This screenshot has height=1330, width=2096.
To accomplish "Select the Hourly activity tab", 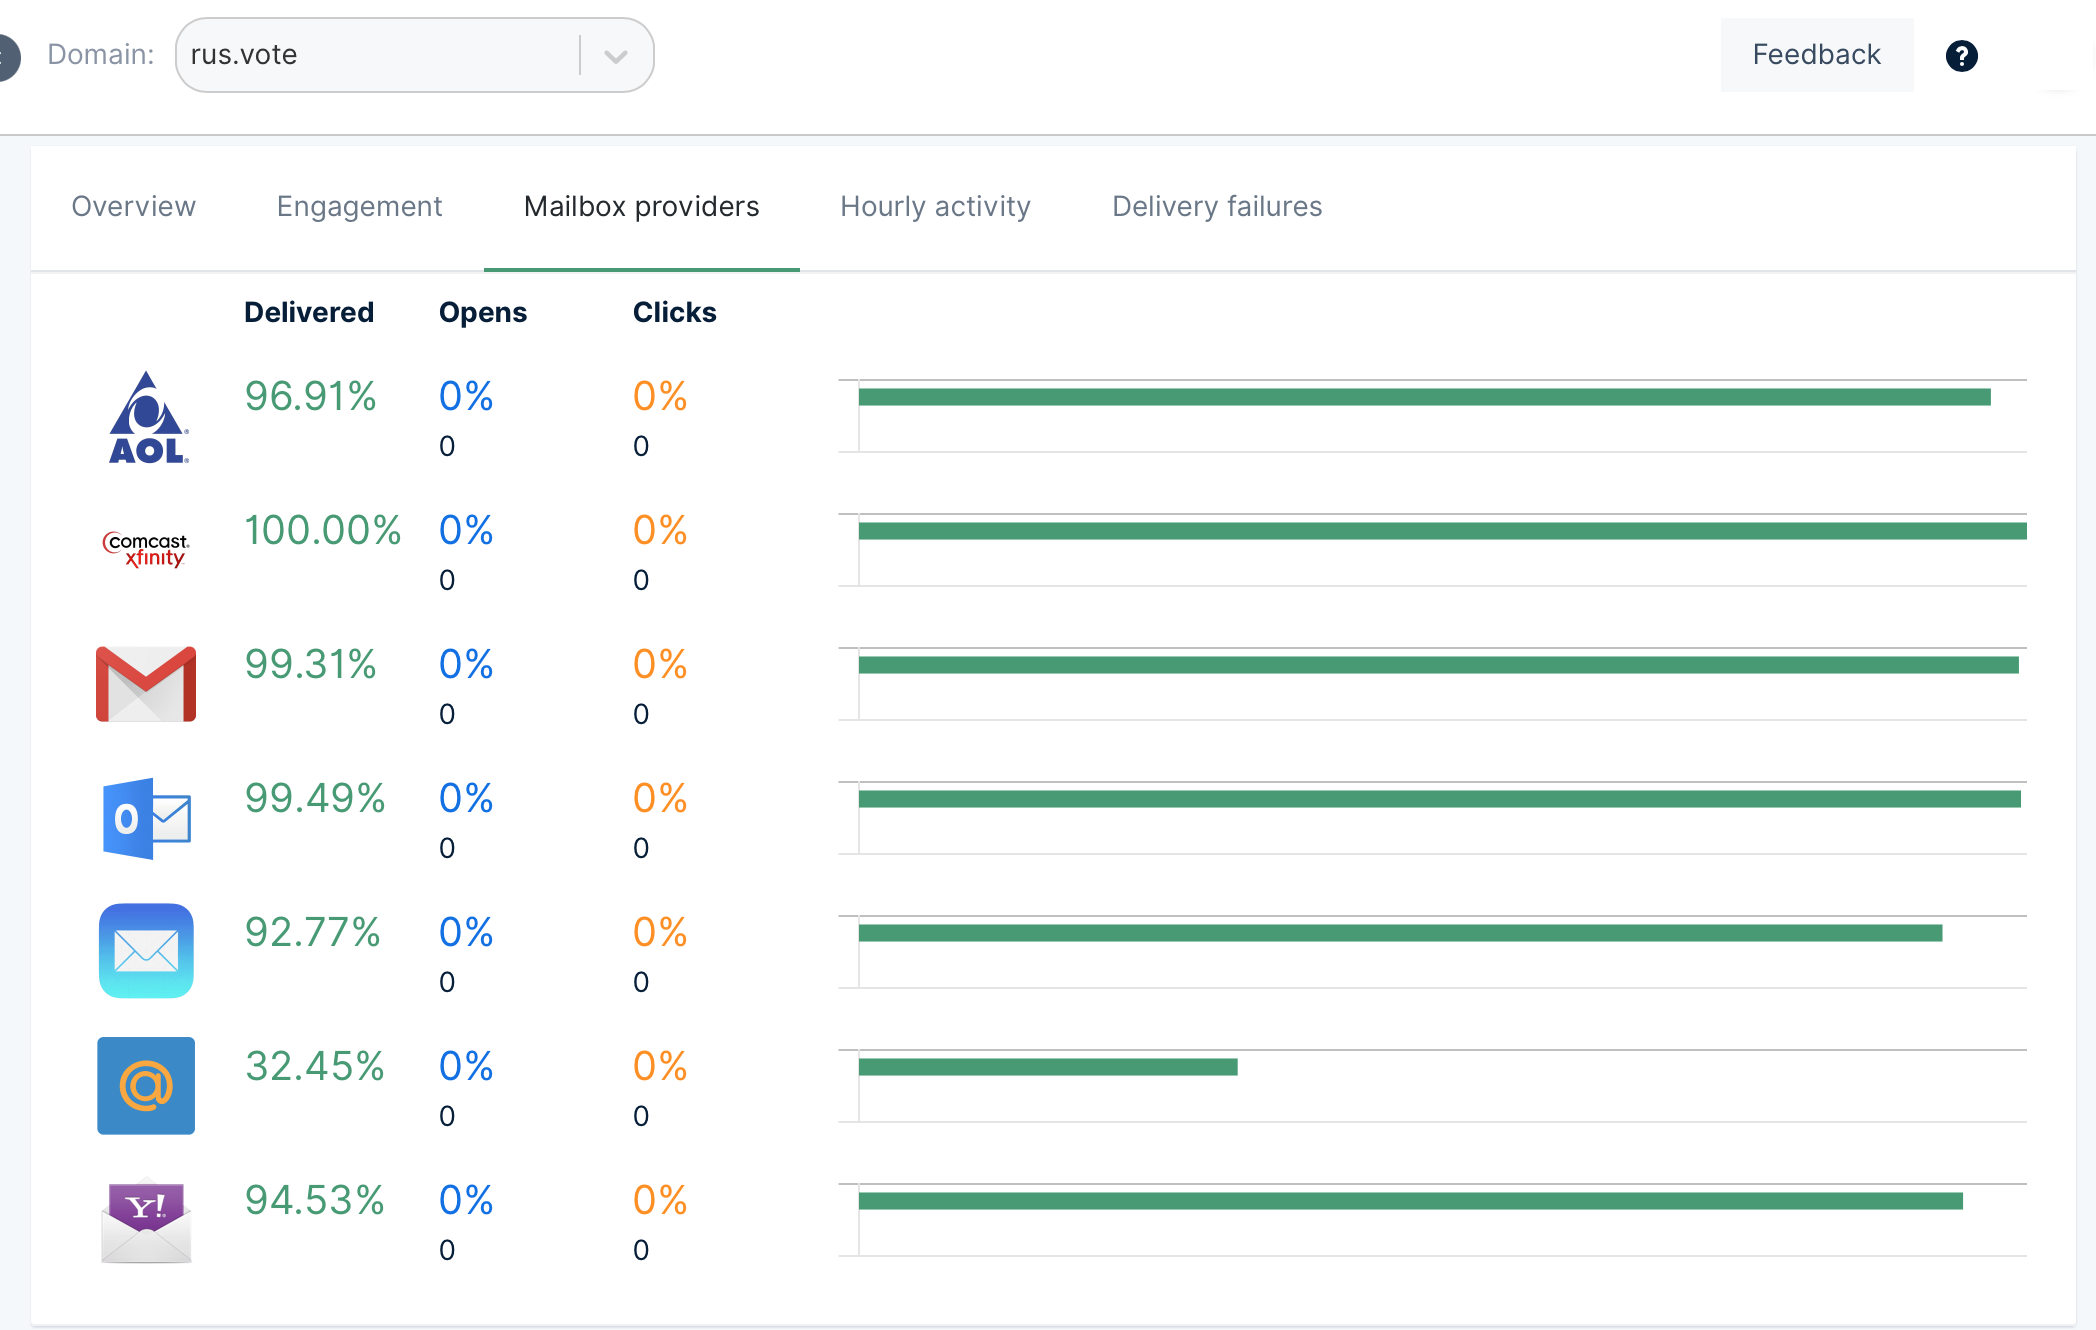I will pos(935,207).
